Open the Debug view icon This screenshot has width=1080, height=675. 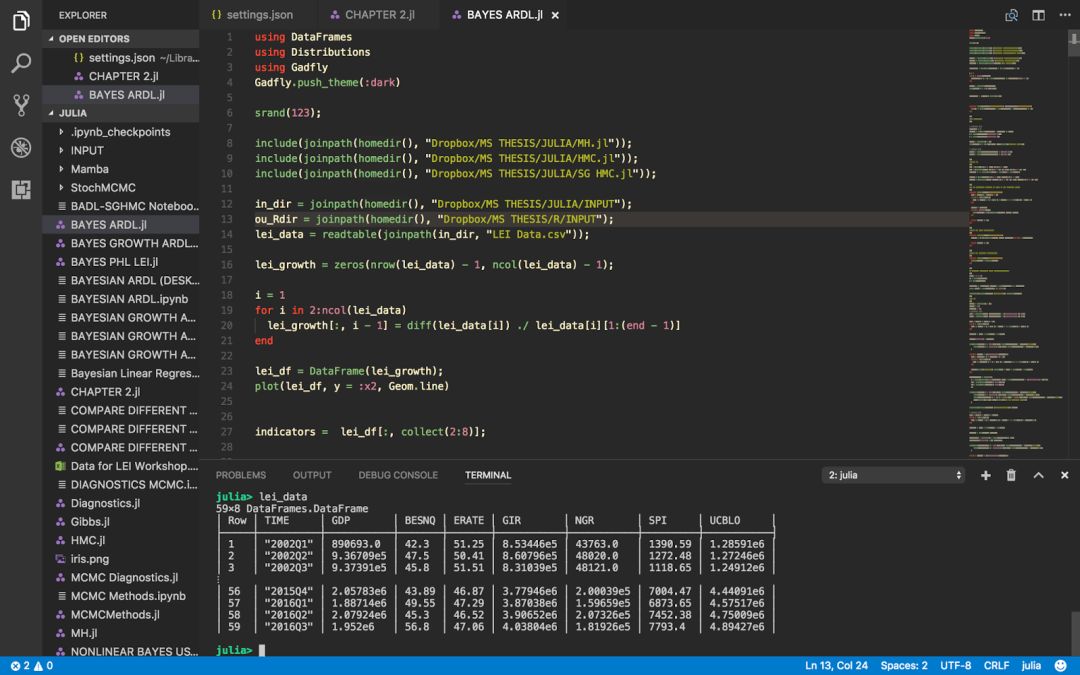click(21, 147)
